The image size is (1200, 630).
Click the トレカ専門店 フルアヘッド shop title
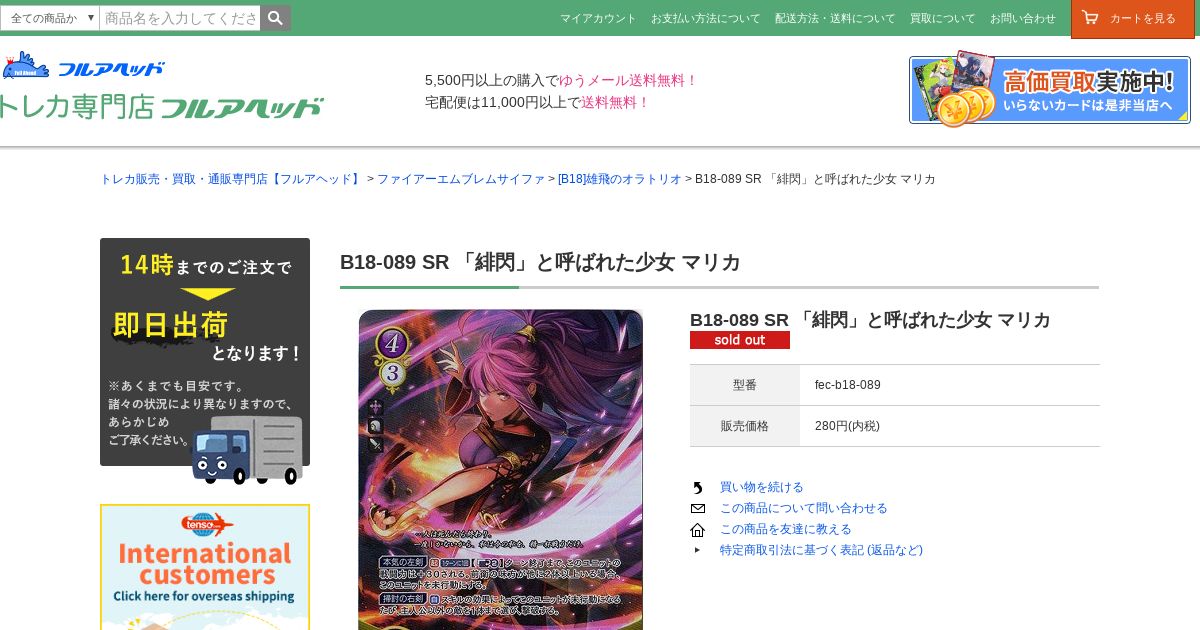point(161,107)
